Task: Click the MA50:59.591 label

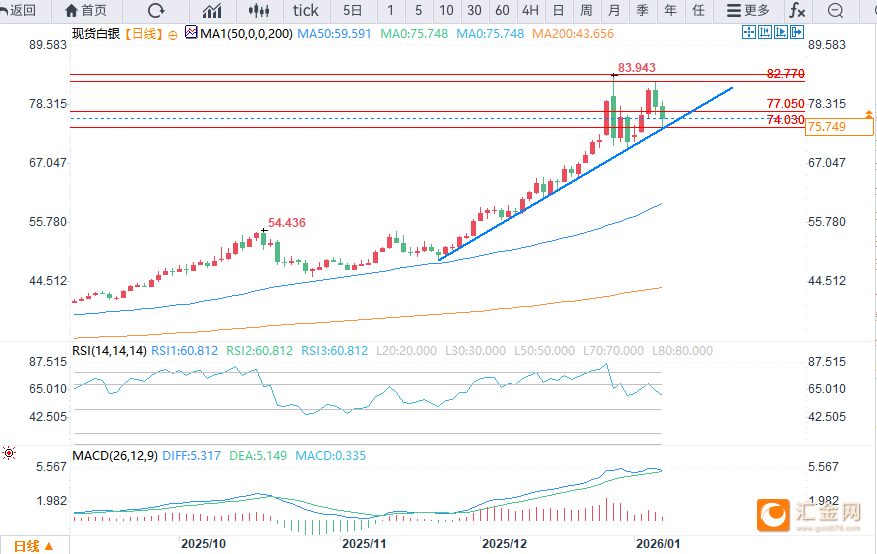Action: point(334,34)
